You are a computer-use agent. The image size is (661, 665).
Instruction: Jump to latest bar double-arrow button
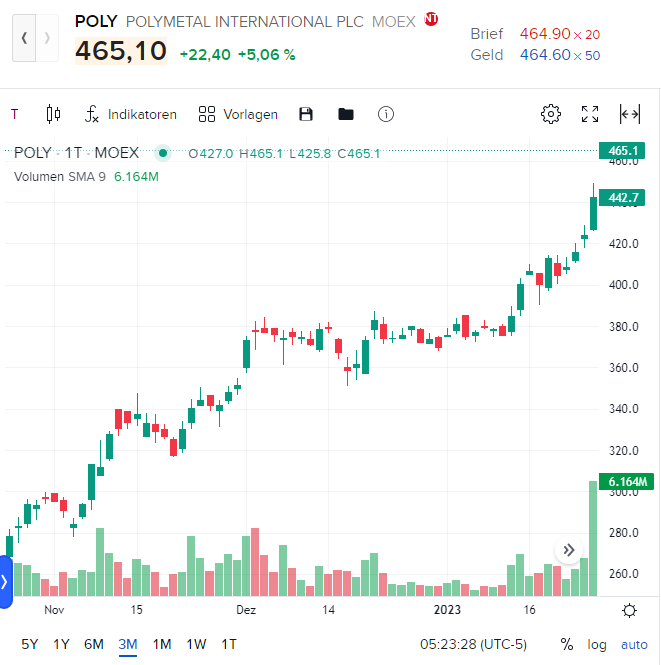pyautogui.click(x=569, y=550)
